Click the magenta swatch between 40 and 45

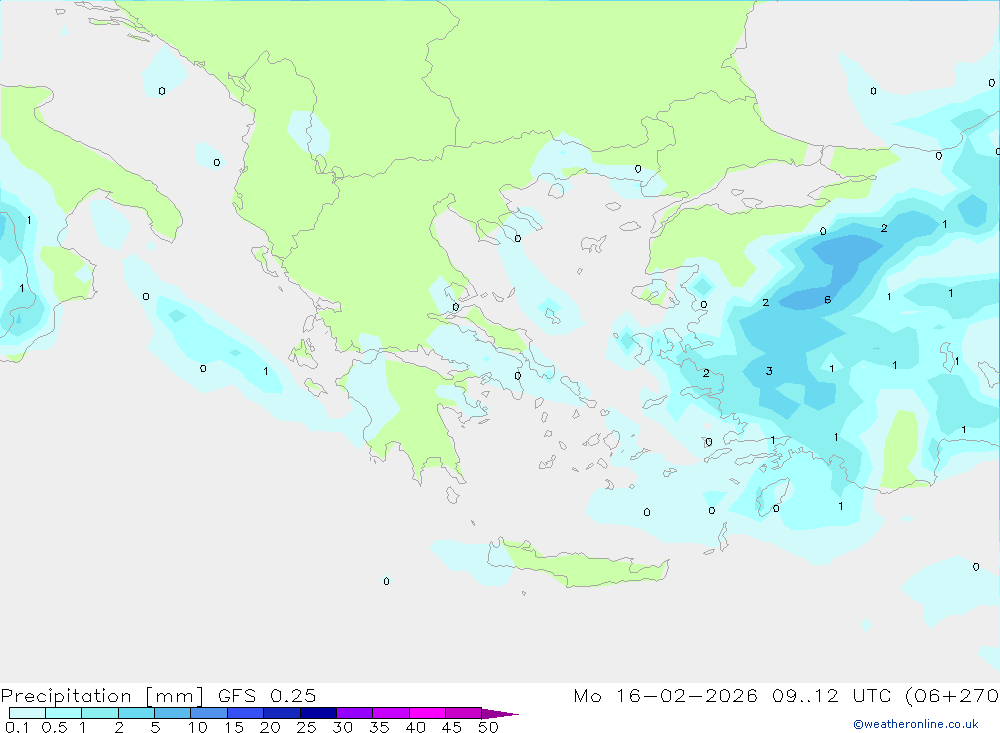point(427,713)
